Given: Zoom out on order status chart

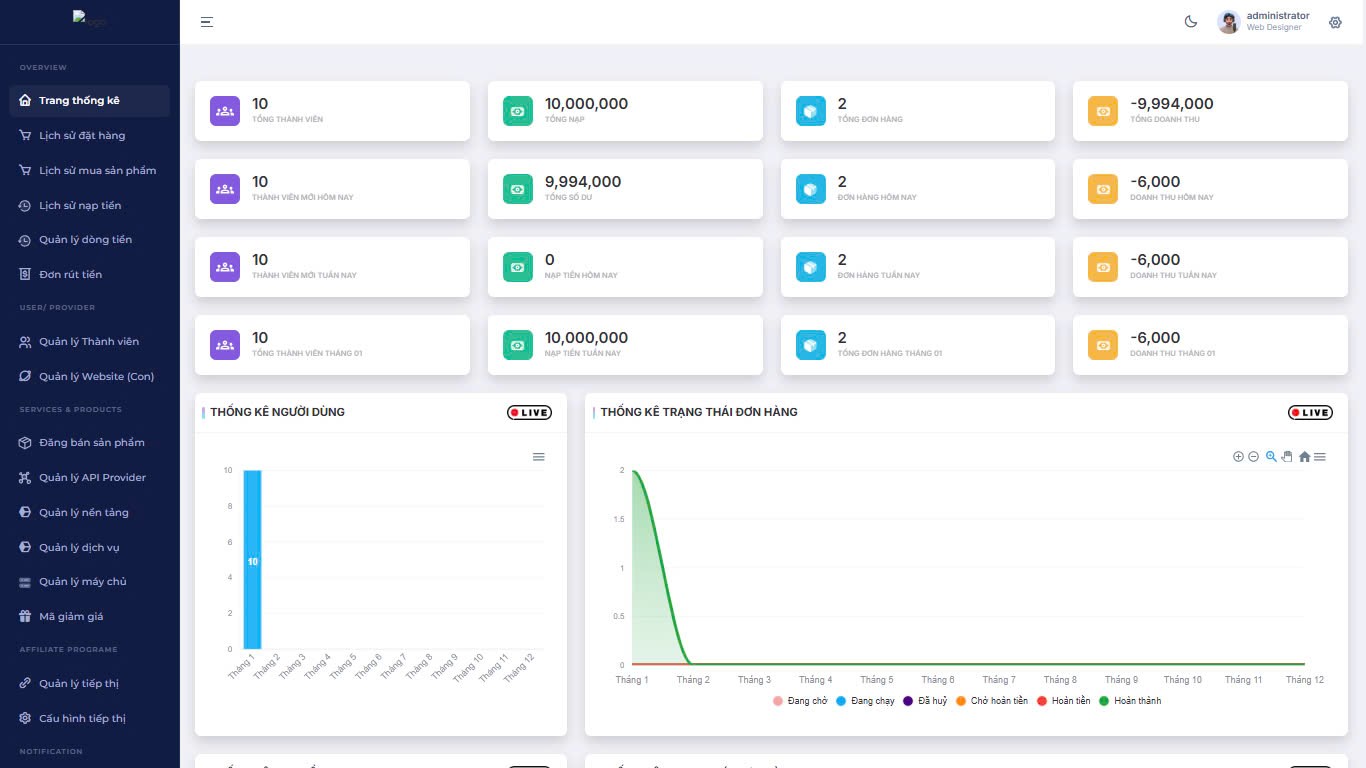Looking at the screenshot, I should [1253, 457].
